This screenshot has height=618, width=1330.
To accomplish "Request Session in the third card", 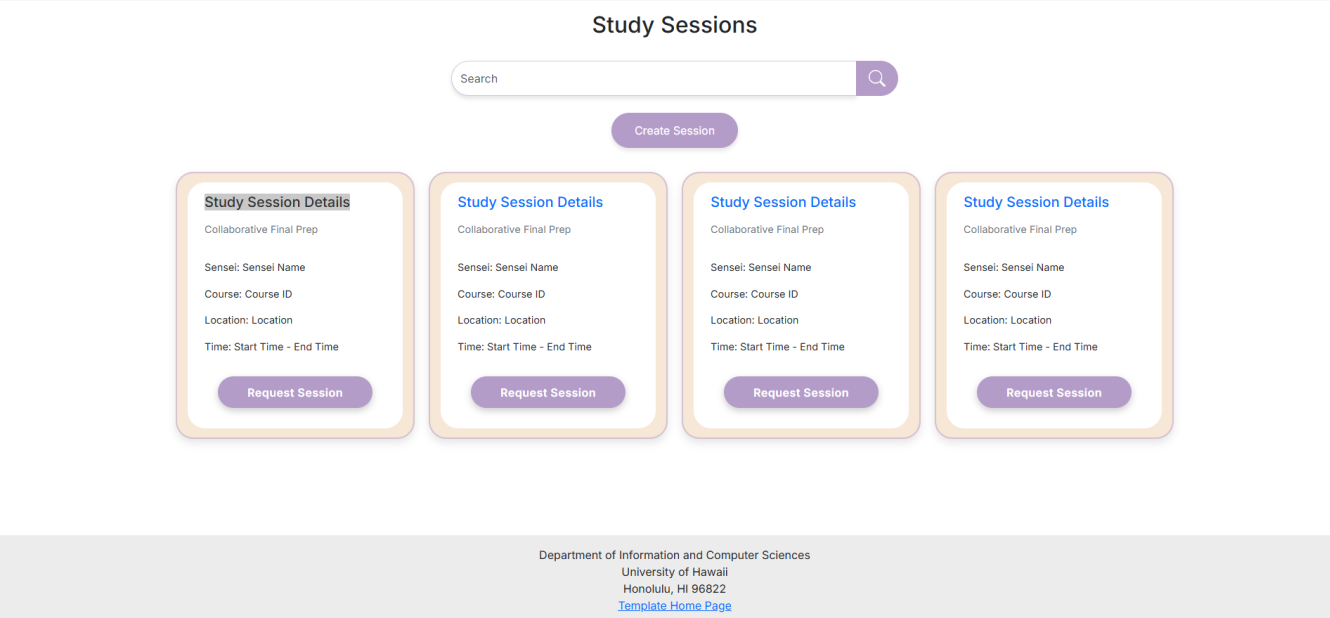I will (801, 392).
